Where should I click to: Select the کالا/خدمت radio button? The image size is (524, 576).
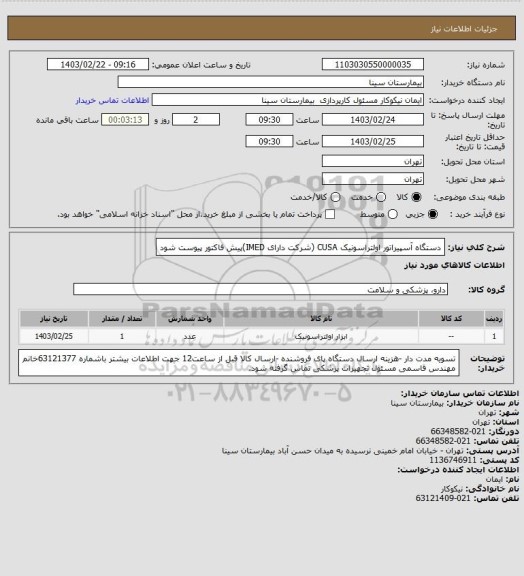(335, 197)
